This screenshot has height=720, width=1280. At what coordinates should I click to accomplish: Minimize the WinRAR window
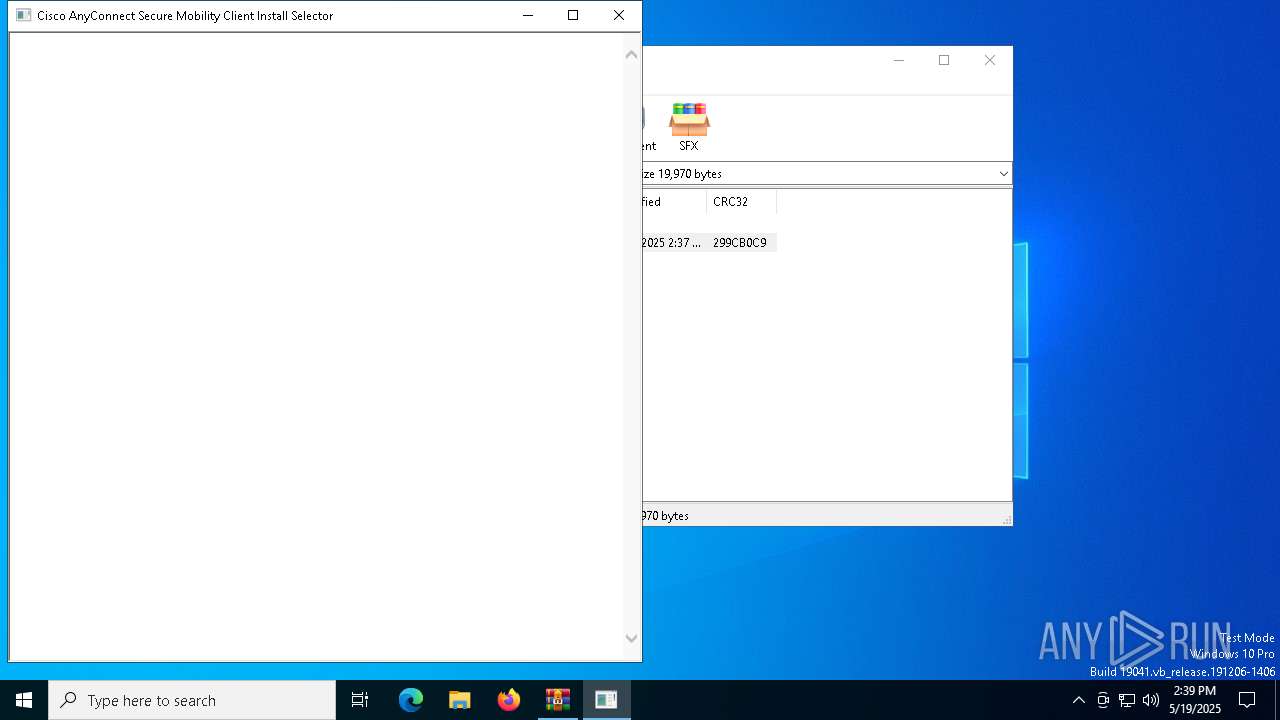click(x=898, y=60)
